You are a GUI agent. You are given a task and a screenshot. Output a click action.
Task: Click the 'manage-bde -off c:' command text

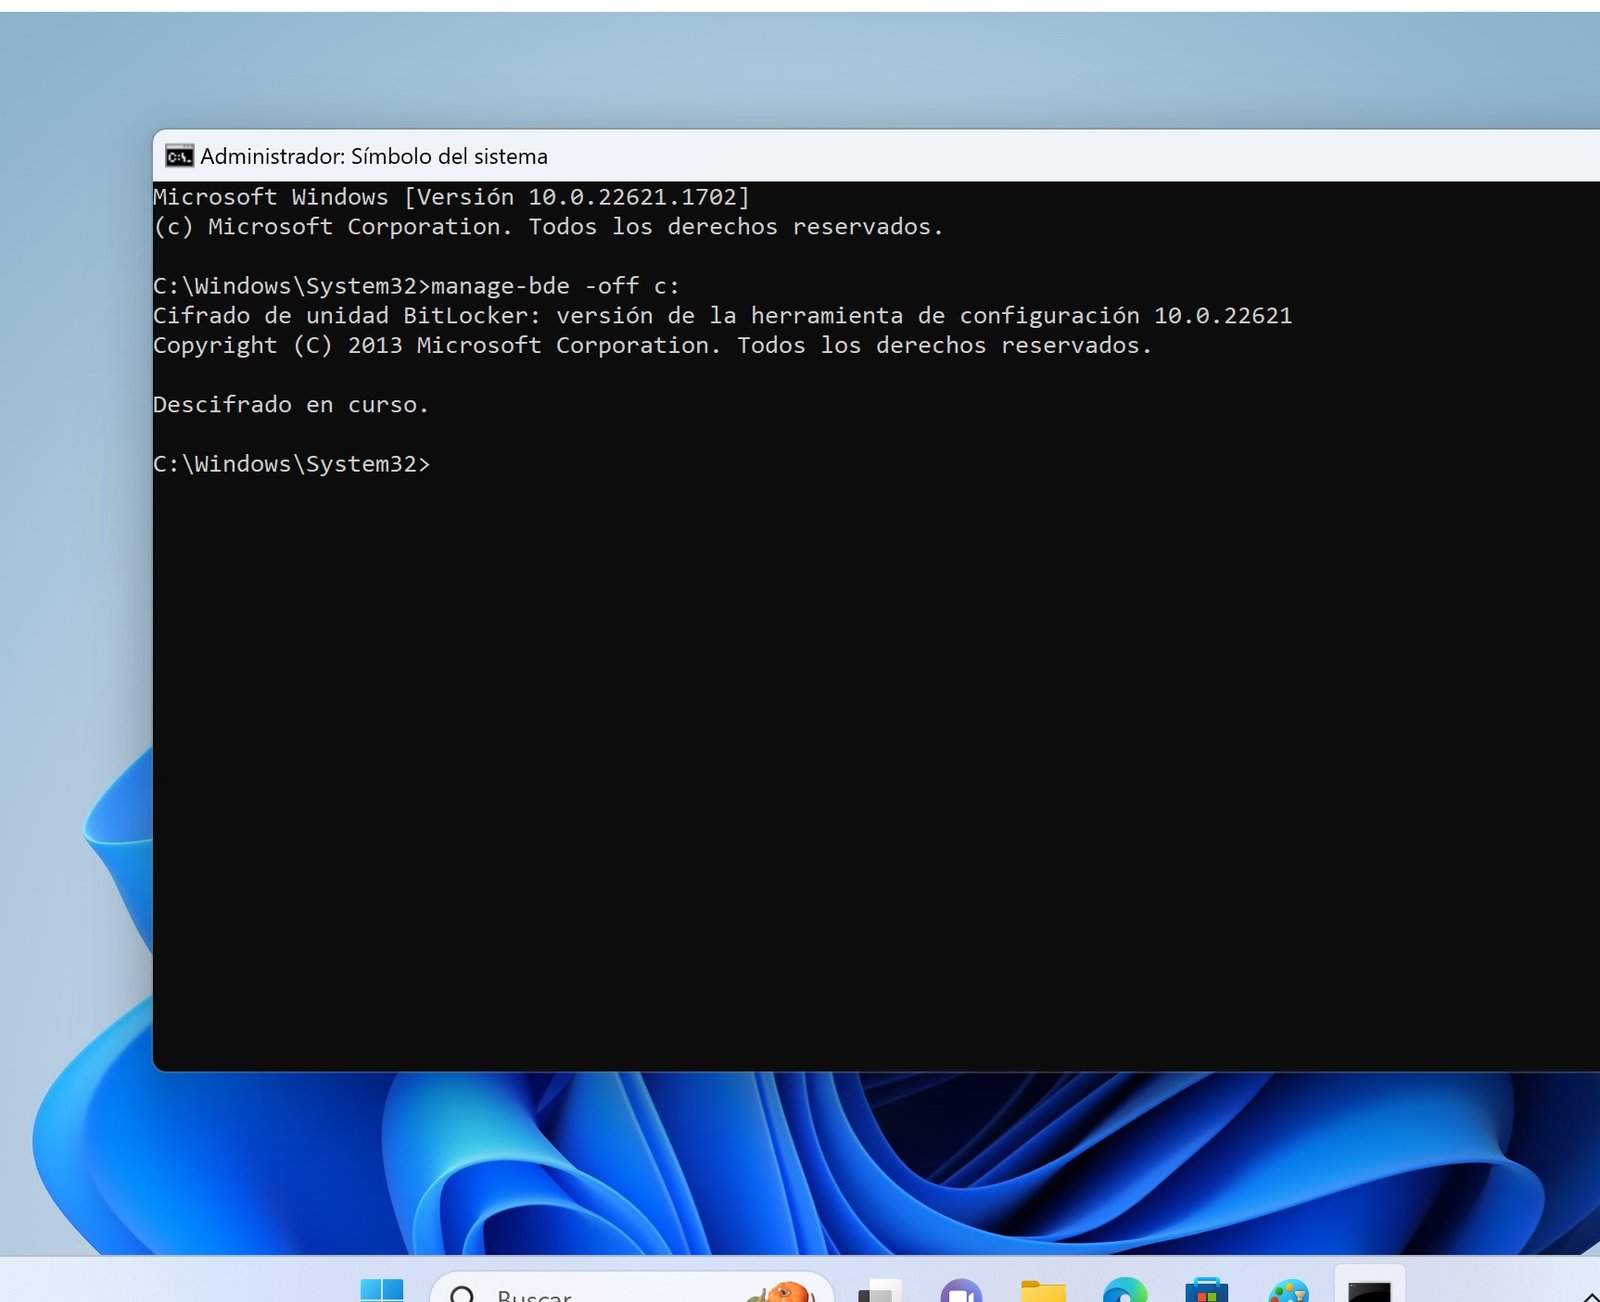(x=555, y=286)
